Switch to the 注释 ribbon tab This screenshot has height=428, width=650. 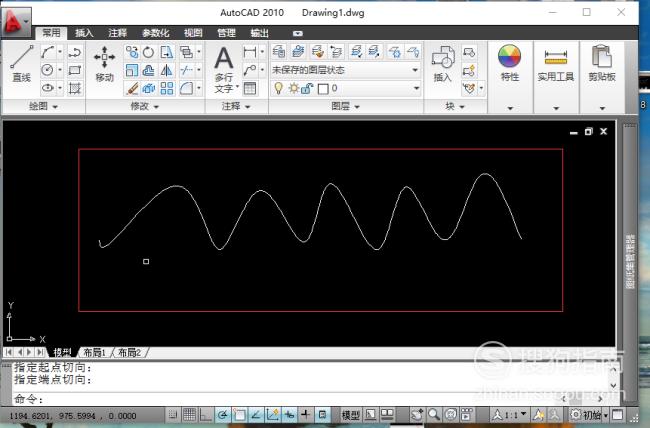click(118, 33)
